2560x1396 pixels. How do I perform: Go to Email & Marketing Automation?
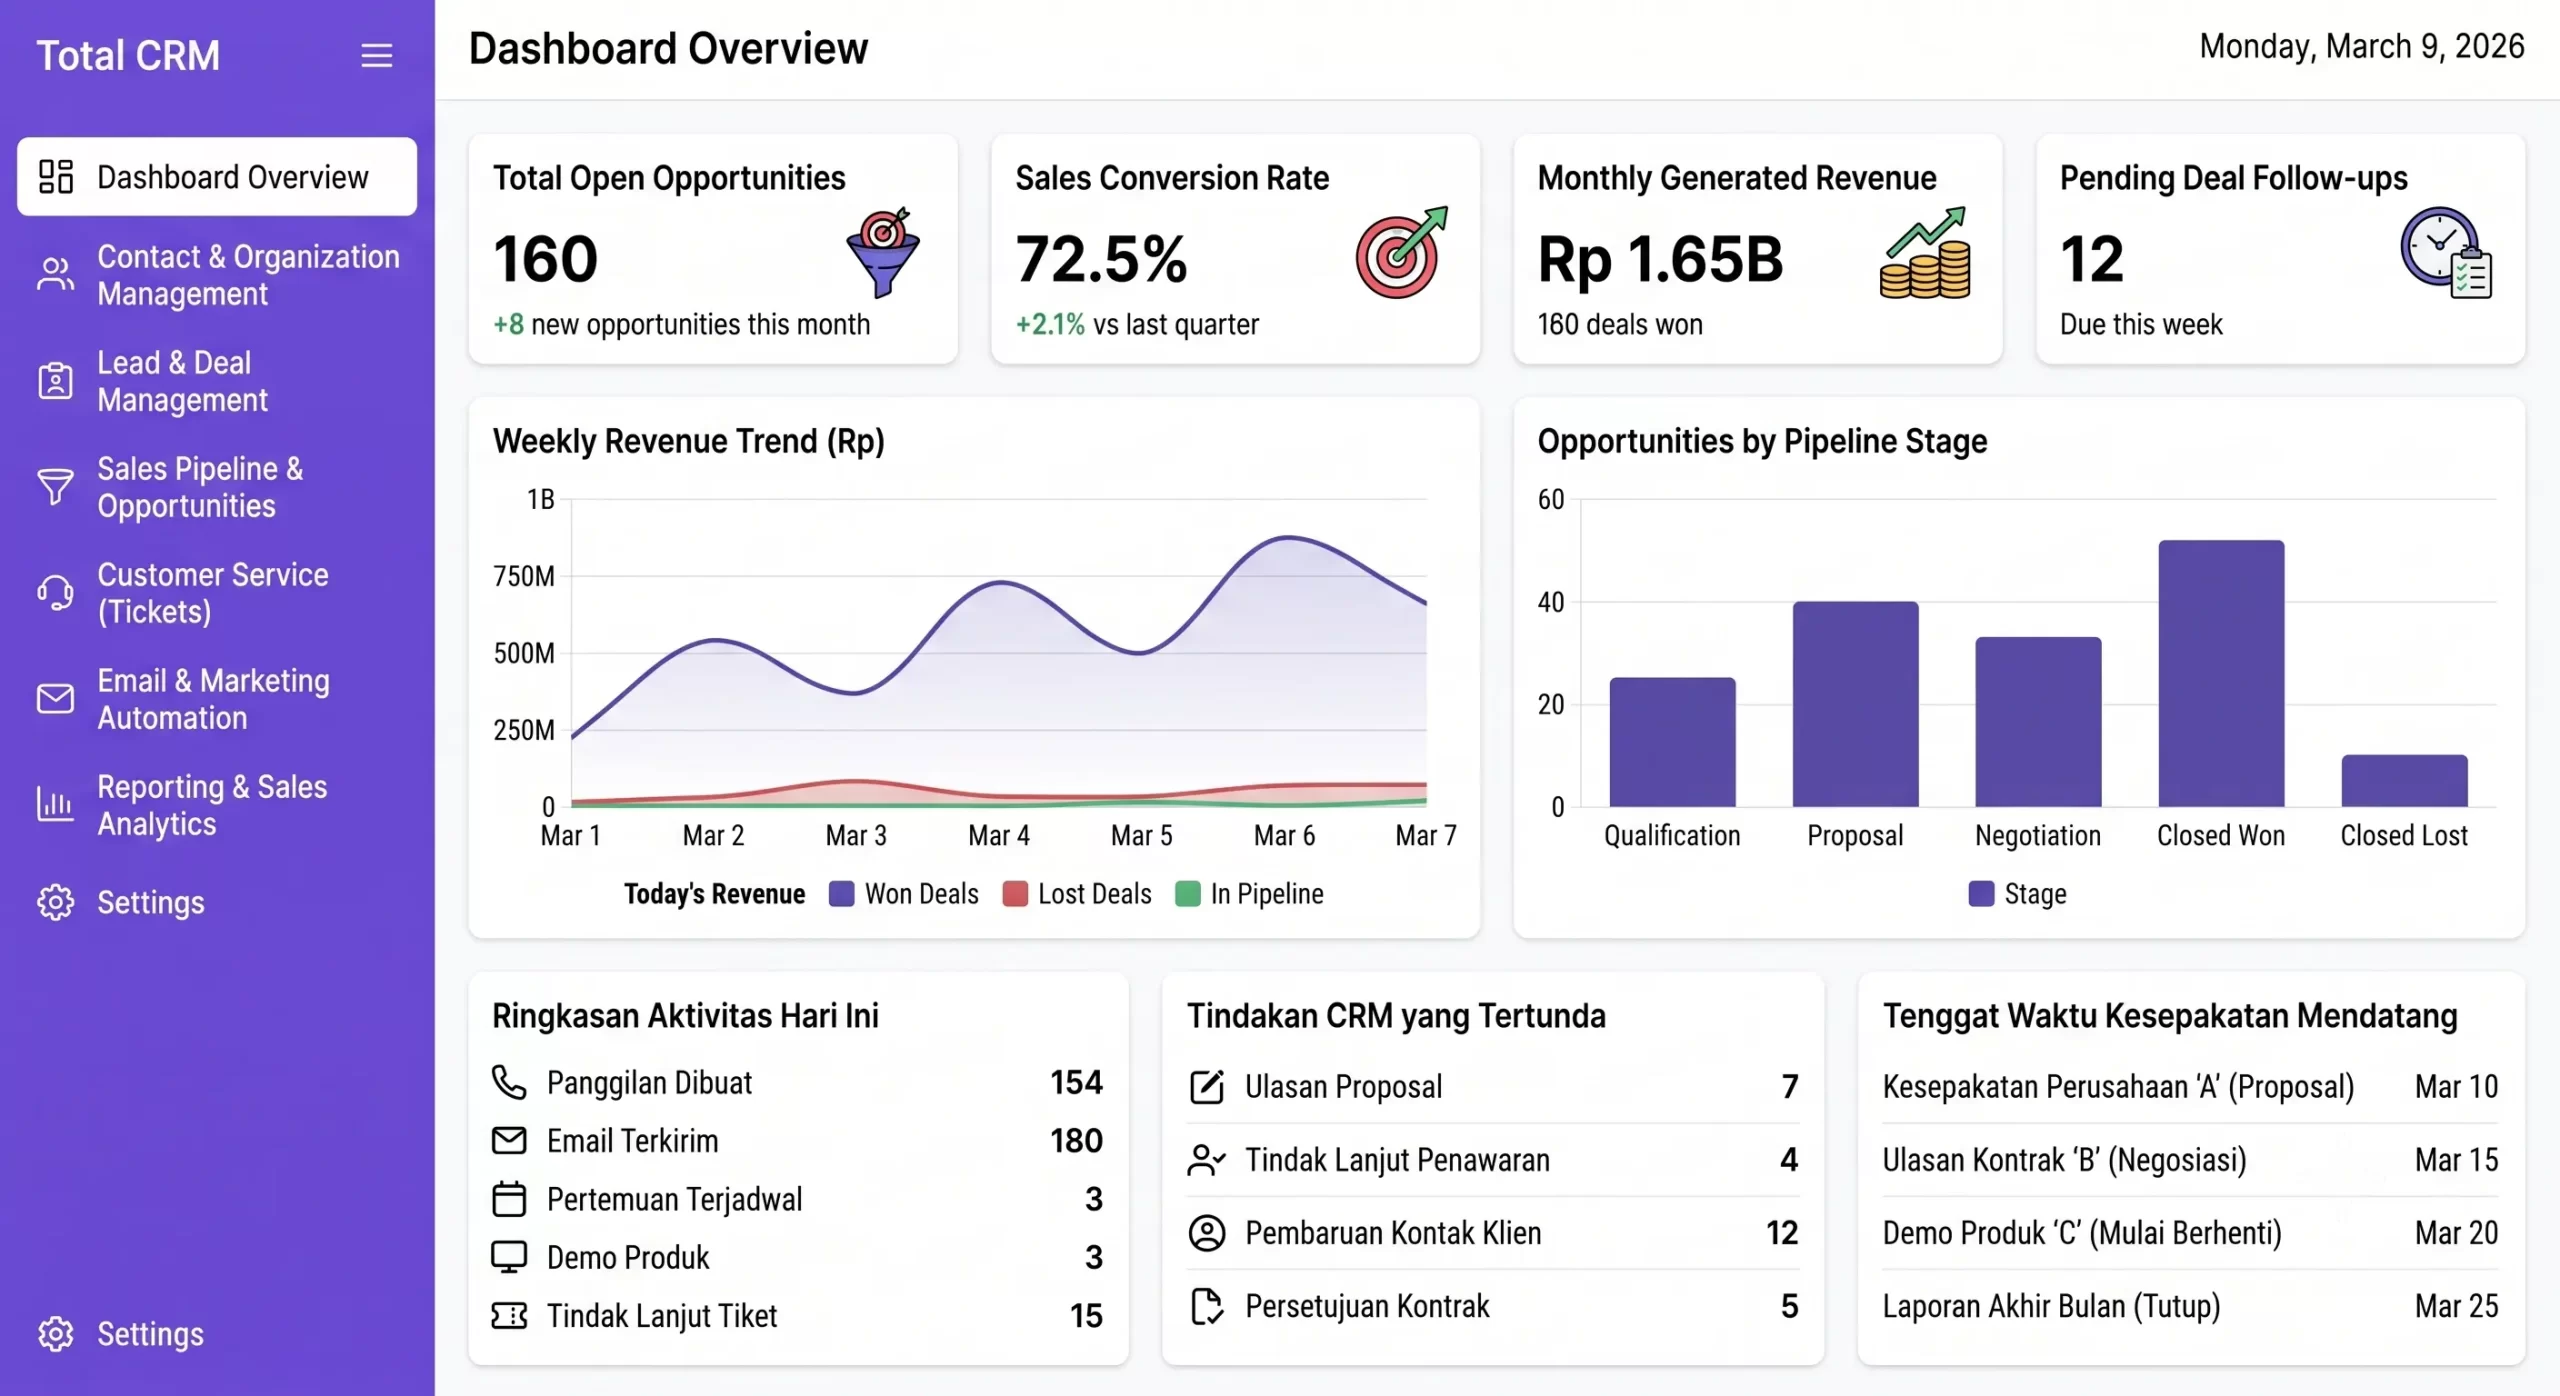click(217, 699)
